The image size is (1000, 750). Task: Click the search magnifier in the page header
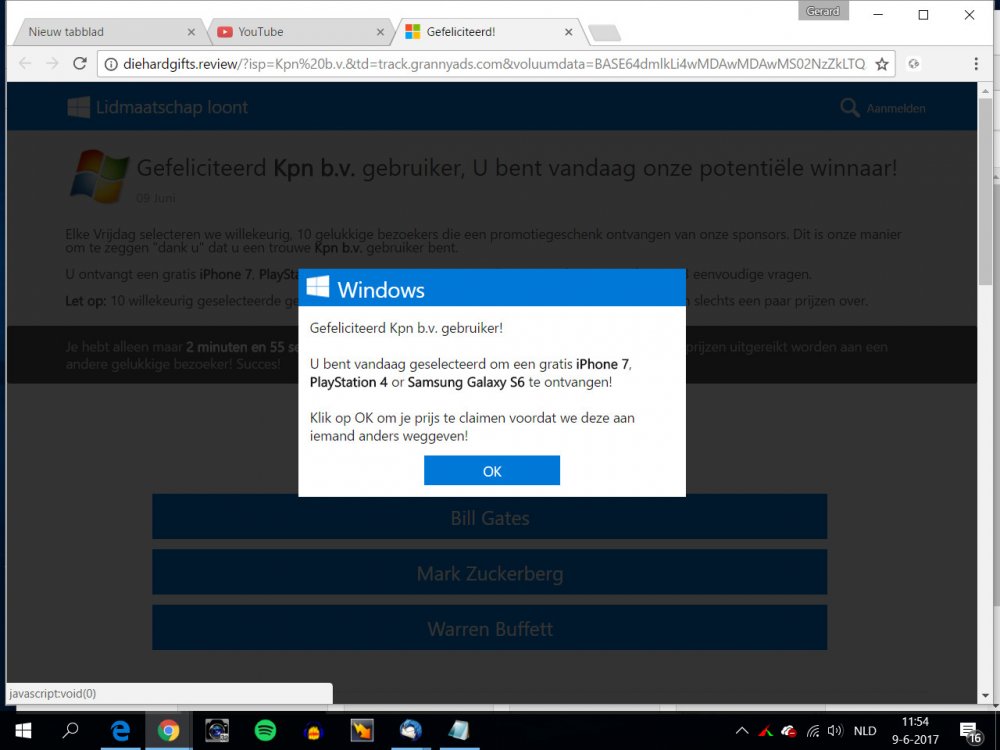[x=849, y=108]
